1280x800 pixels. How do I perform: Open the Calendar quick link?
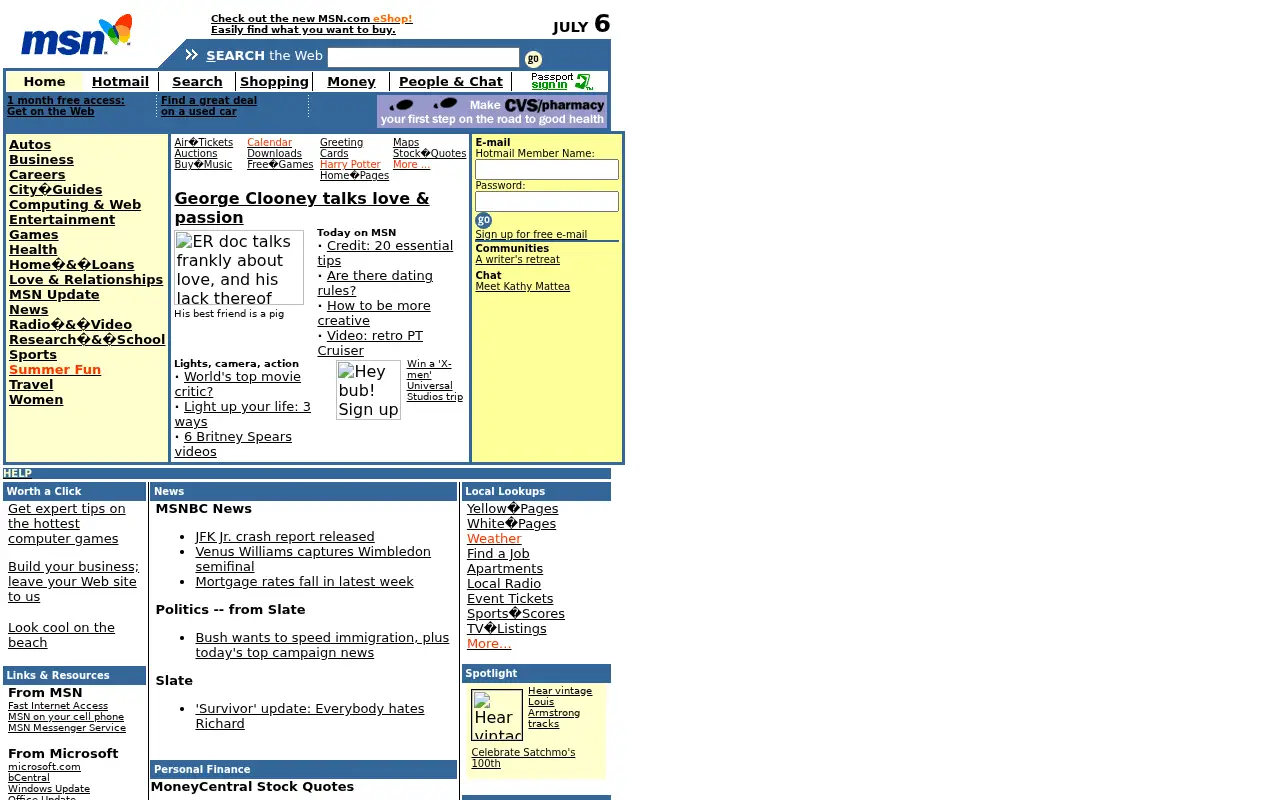pos(269,143)
